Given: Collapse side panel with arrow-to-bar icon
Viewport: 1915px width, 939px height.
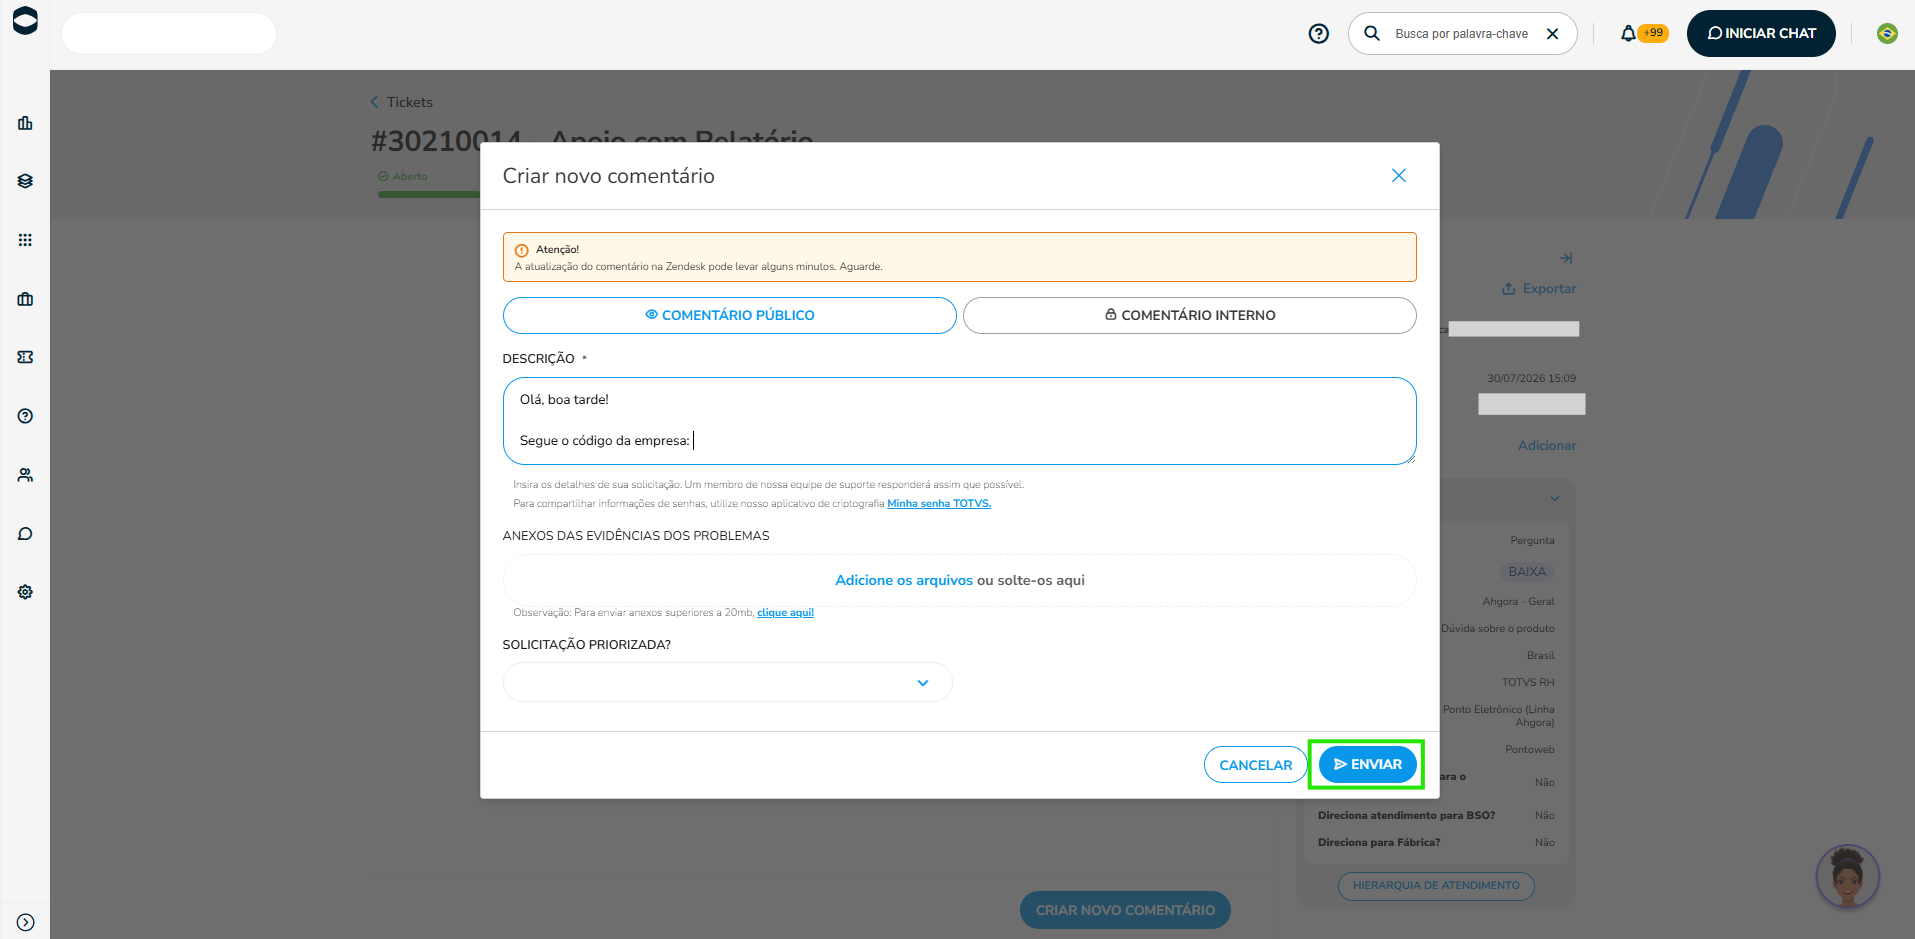Looking at the screenshot, I should (1566, 258).
